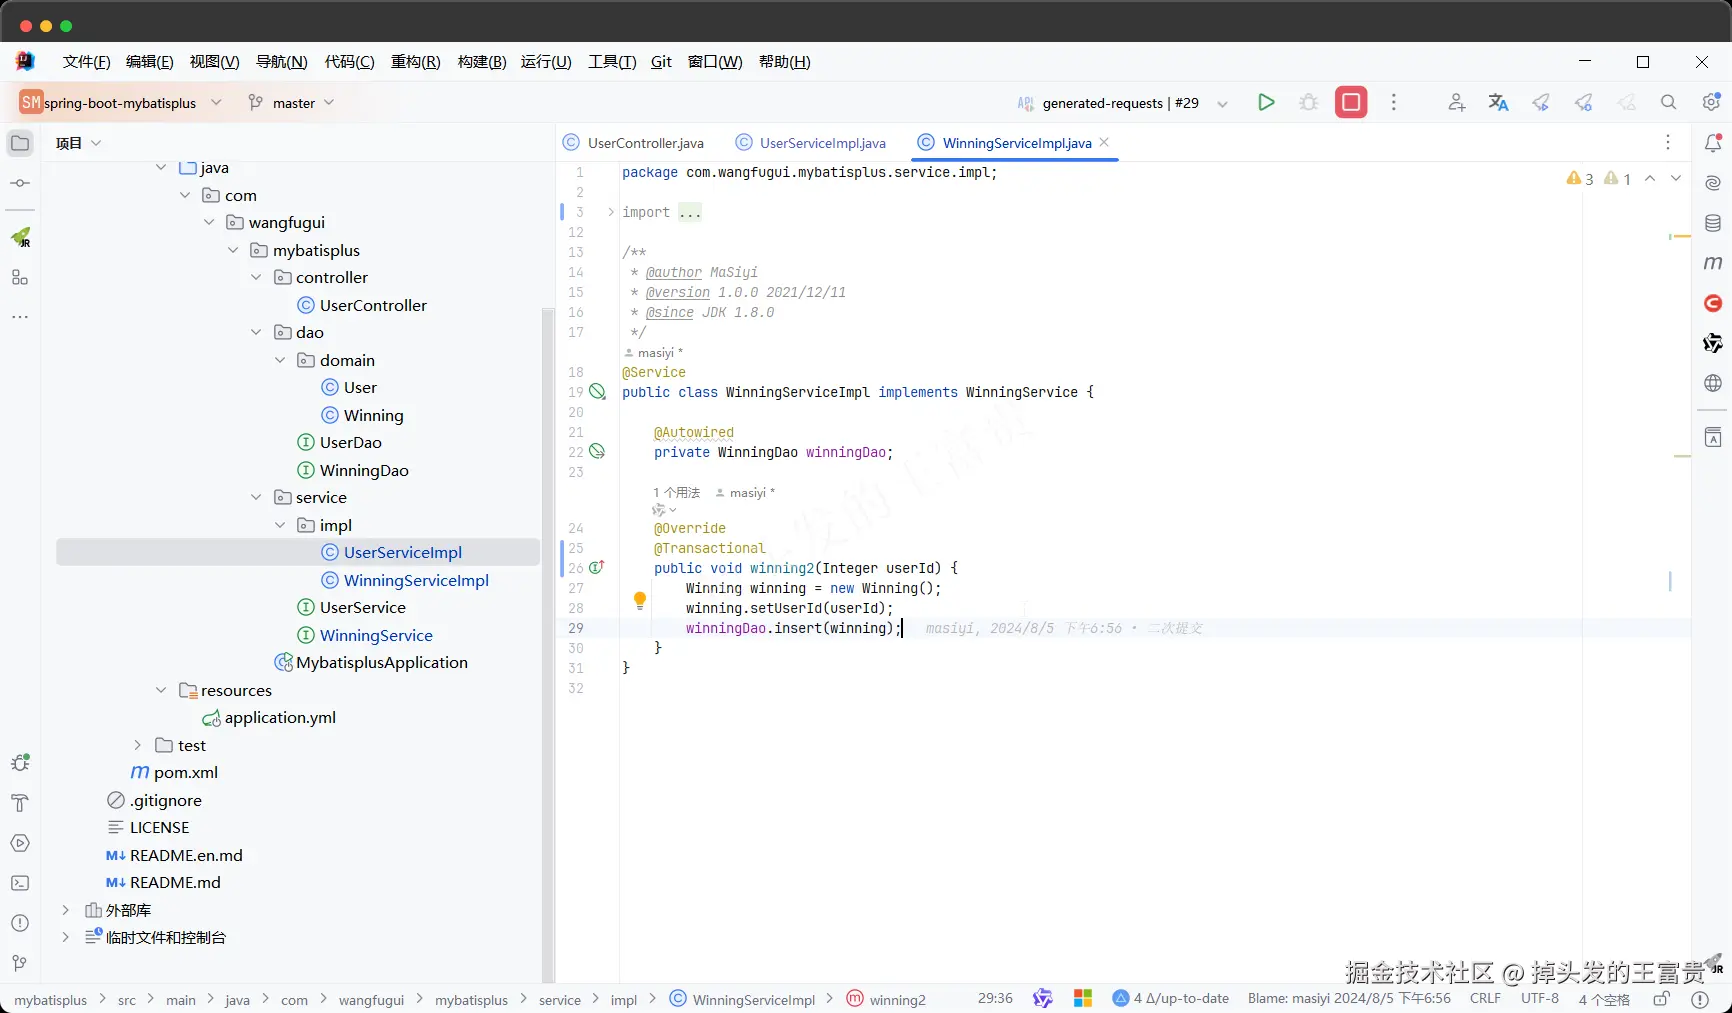Collapse the controller folder in project tree
Image resolution: width=1732 pixels, height=1013 pixels.
[x=257, y=277]
